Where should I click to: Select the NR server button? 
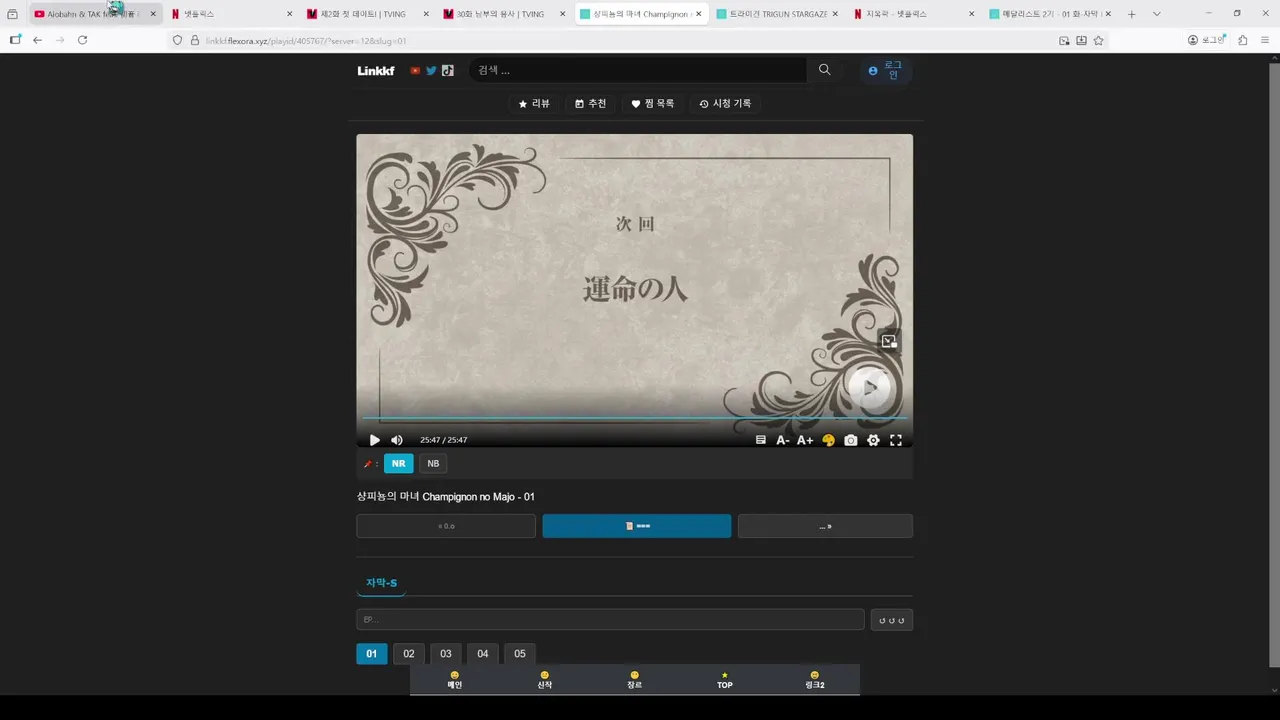[398, 463]
